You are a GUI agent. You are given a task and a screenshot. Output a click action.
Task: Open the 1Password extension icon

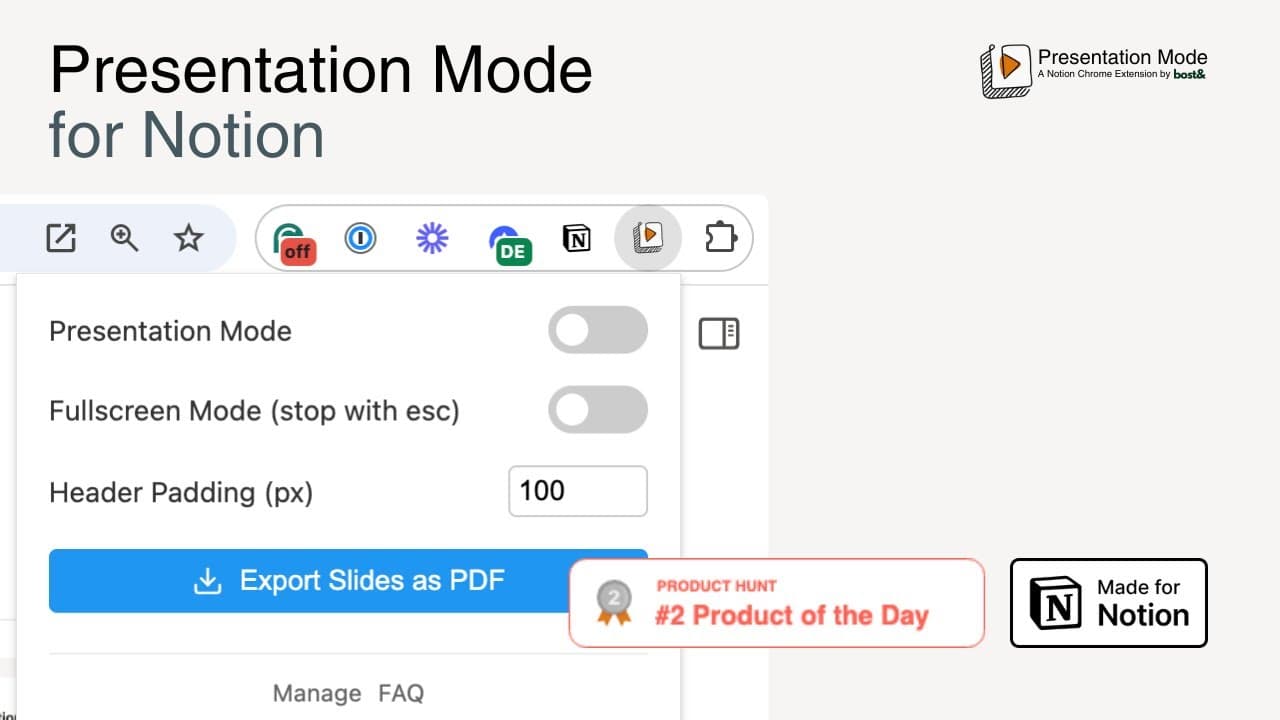point(360,238)
